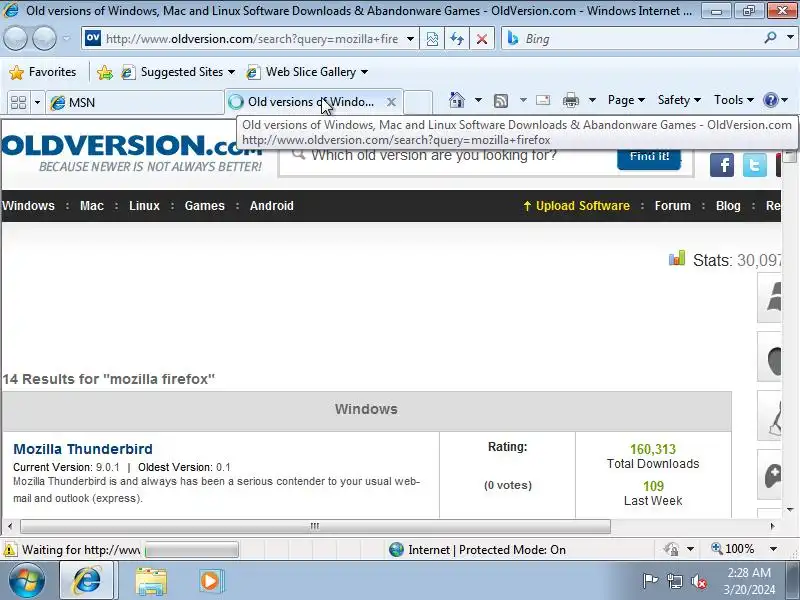This screenshot has width=800, height=600.
Task: Click the Forward navigation button
Action: [44, 38]
